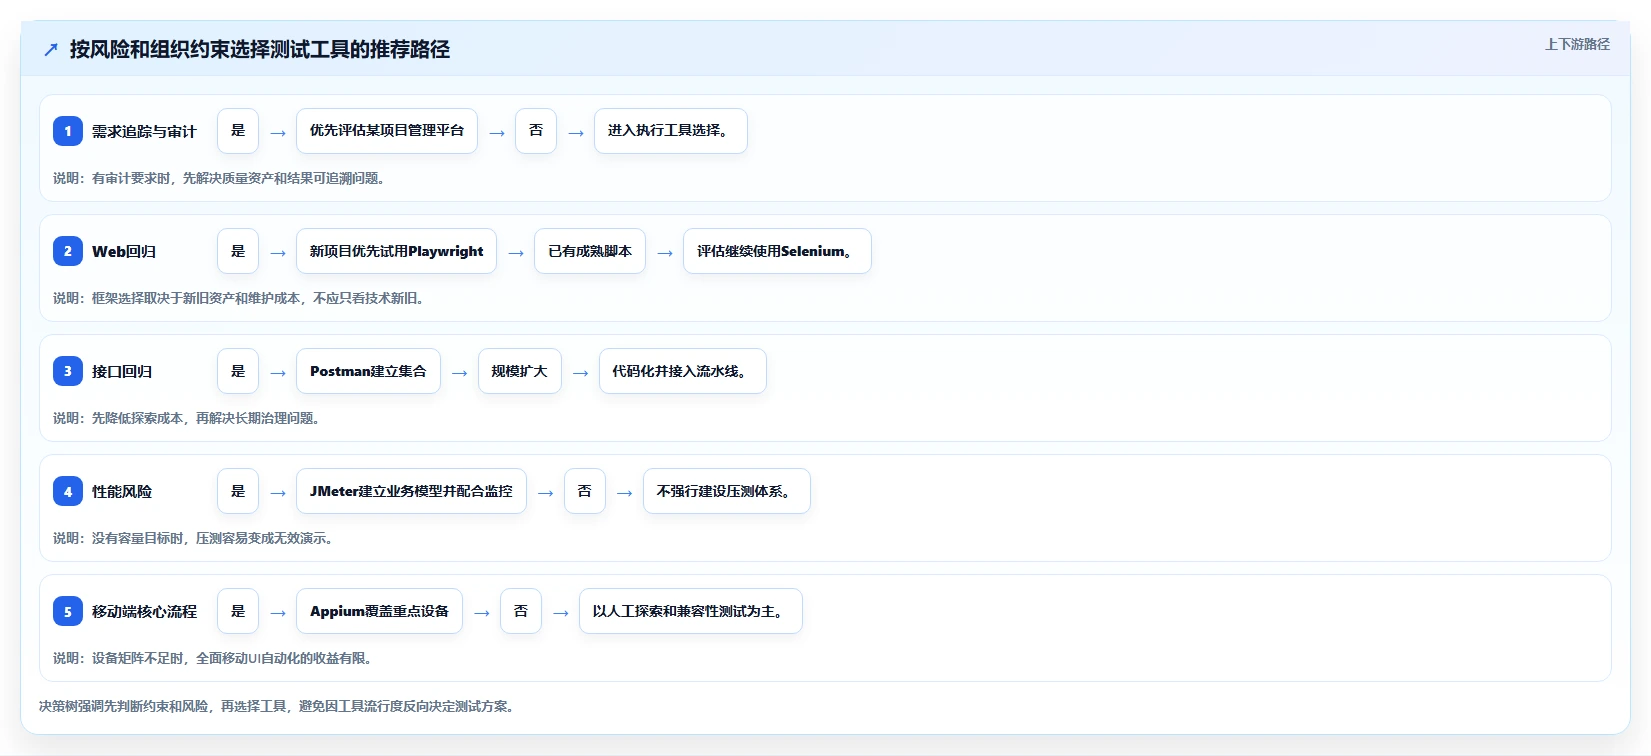Click the arrow between Postman建立集合 and 规模扩大
This screenshot has width=1651, height=756.
click(460, 373)
